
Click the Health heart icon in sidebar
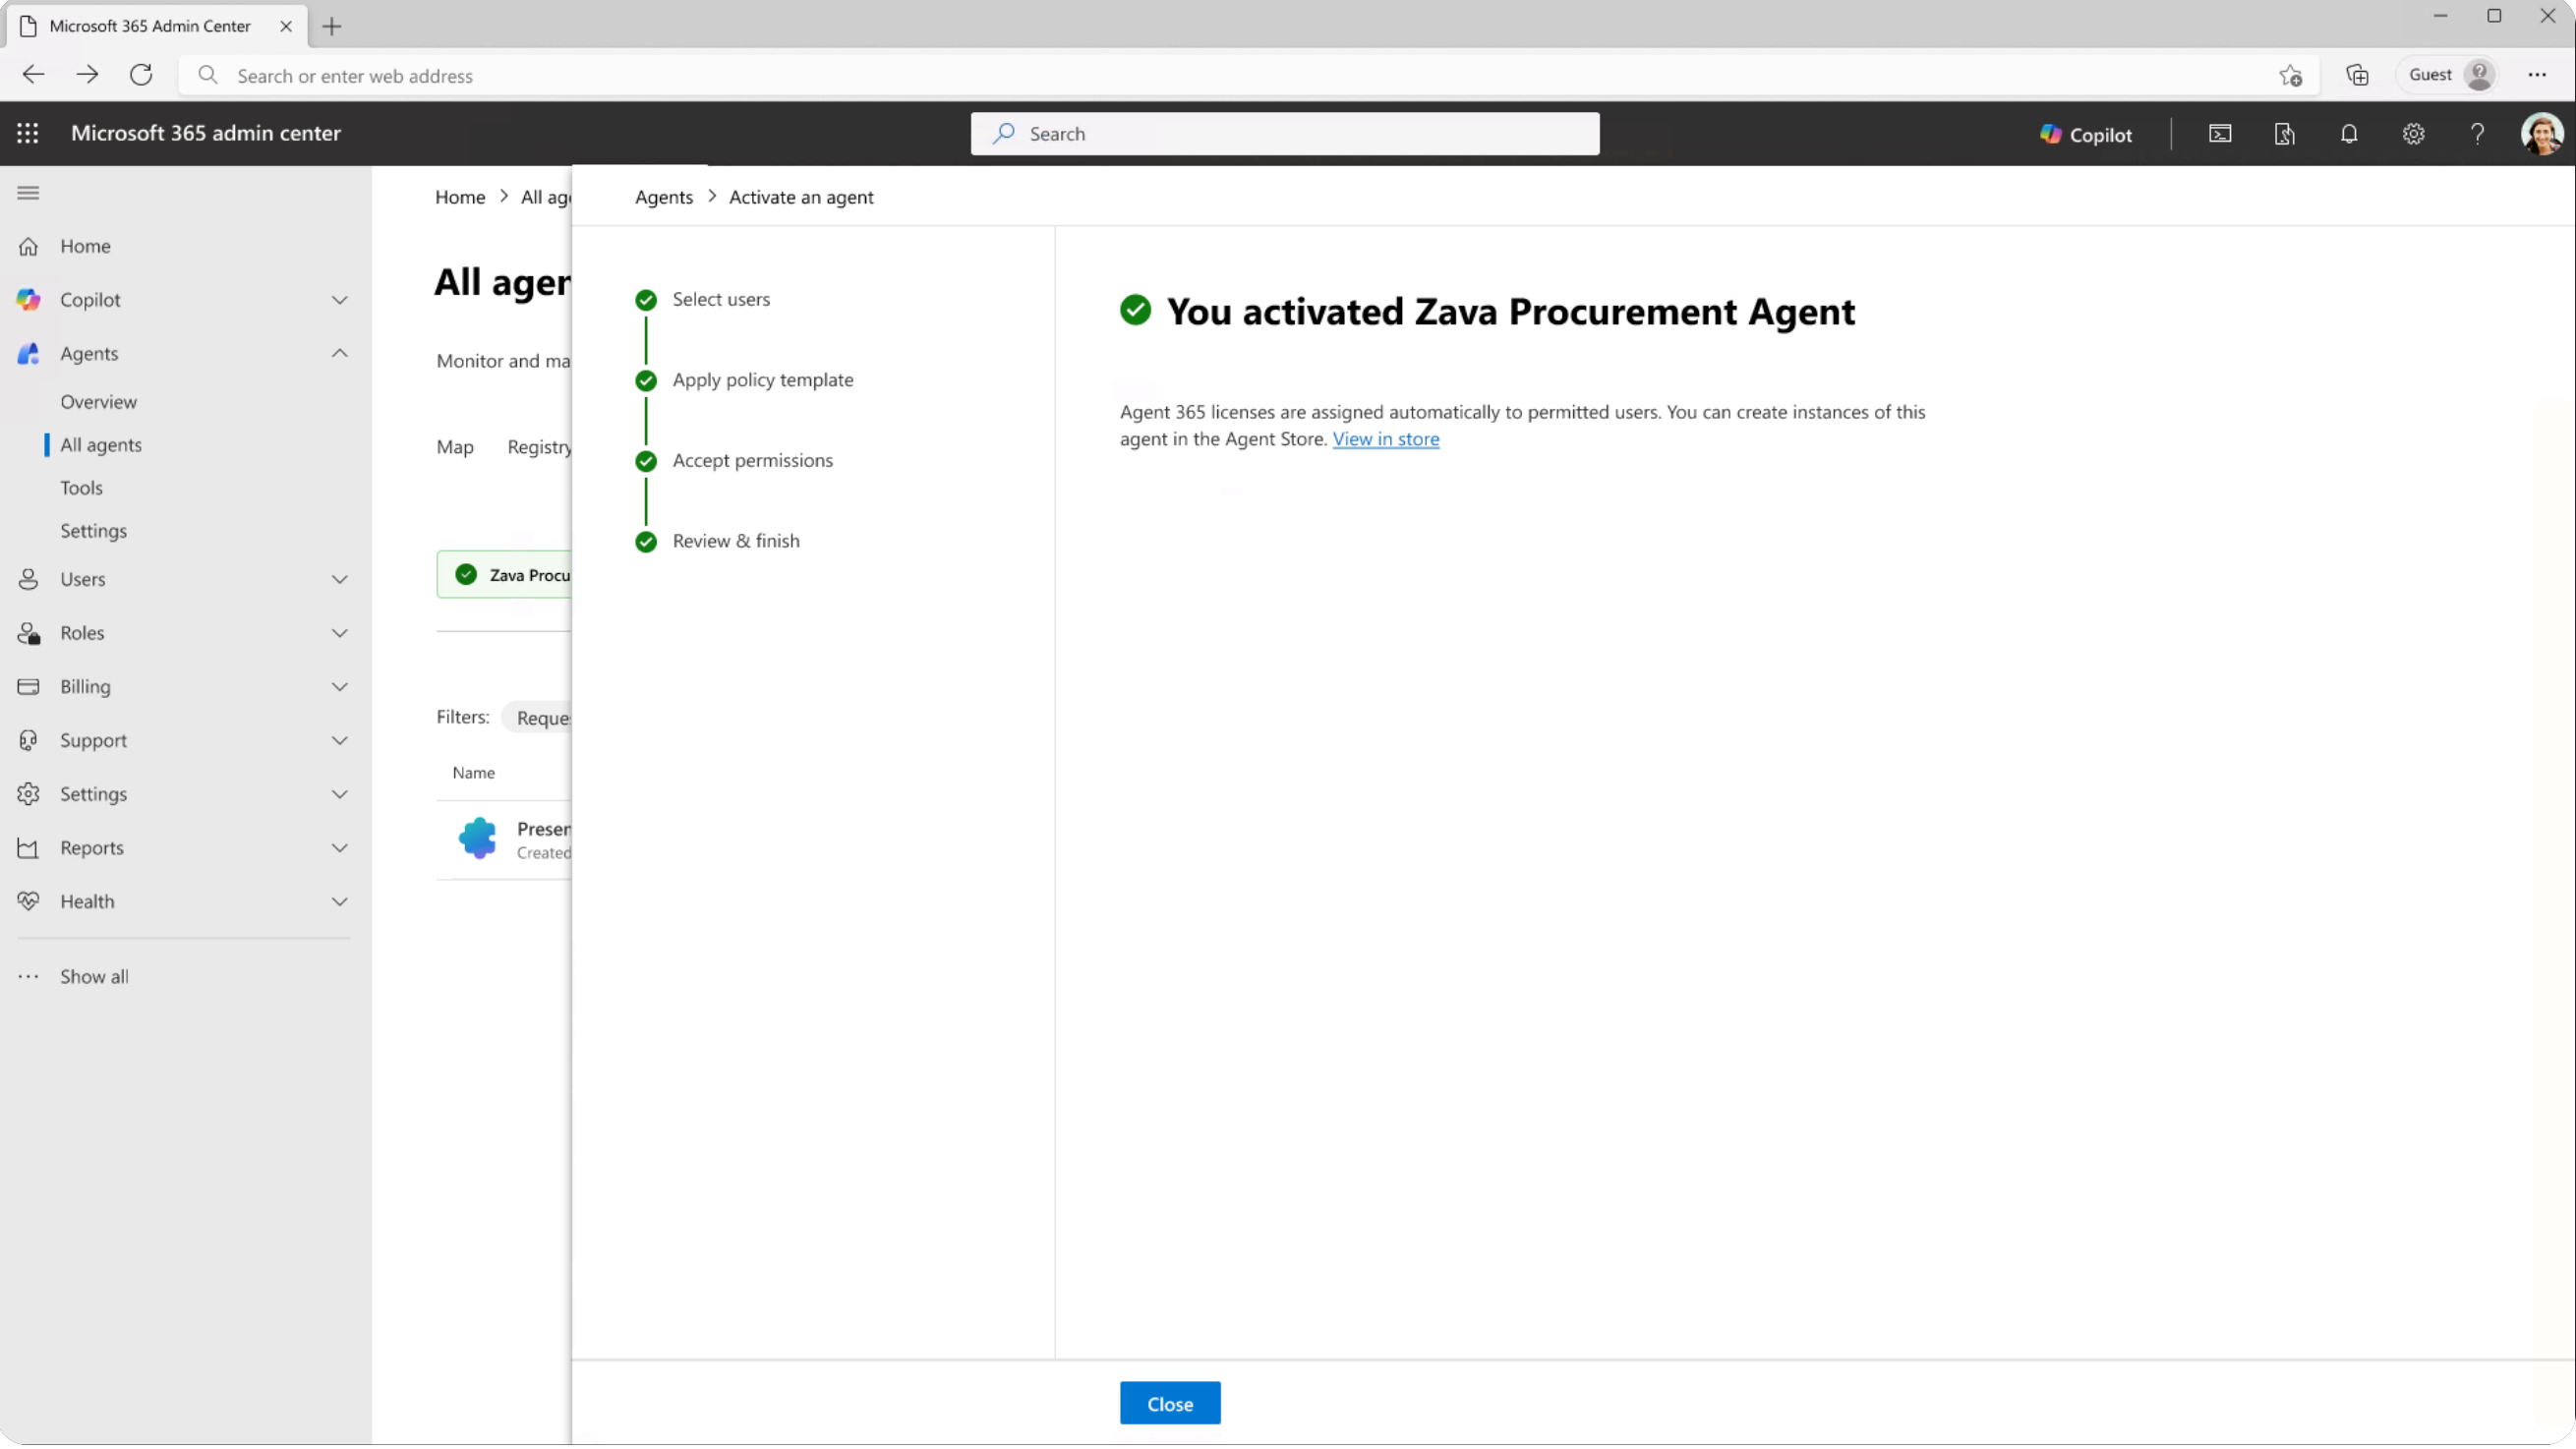28,902
